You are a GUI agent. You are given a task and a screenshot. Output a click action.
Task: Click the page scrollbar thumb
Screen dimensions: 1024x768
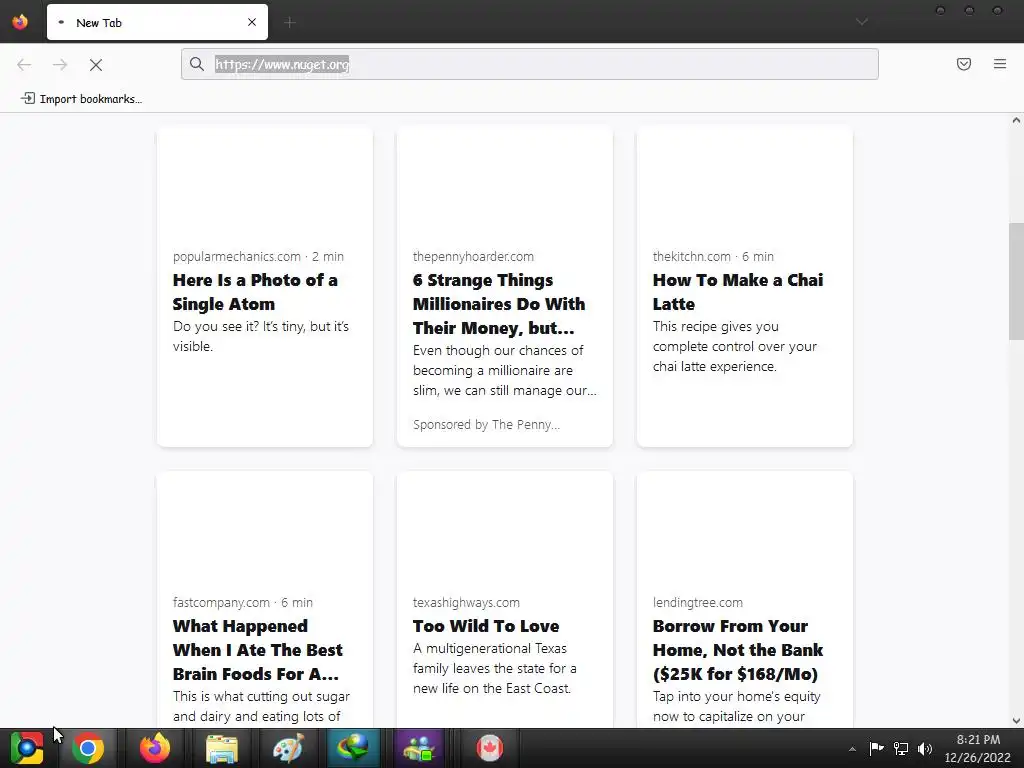1016,281
